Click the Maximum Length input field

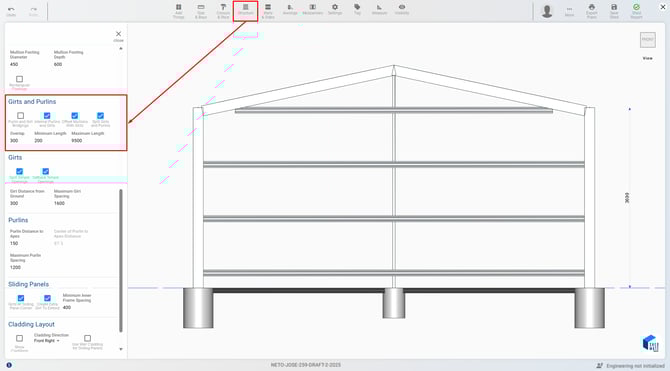click(x=88, y=140)
